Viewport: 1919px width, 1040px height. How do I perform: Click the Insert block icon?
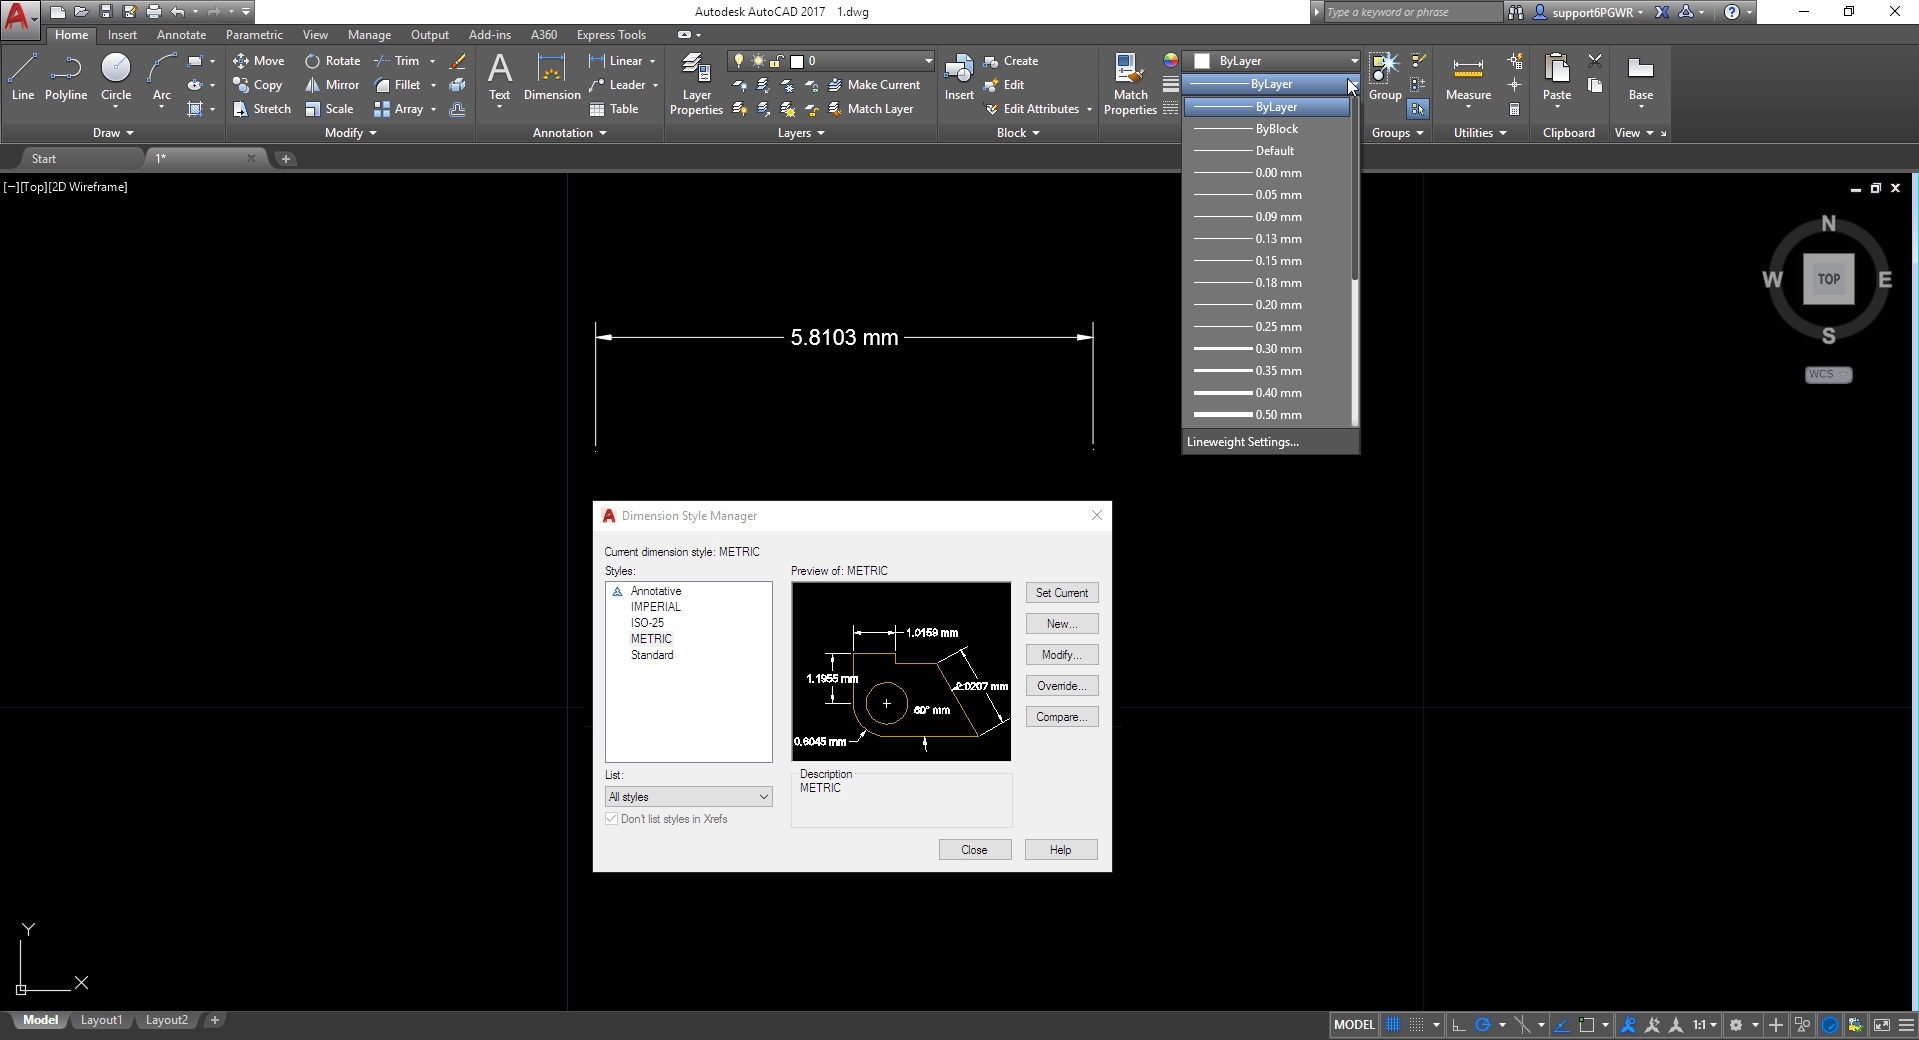(959, 78)
